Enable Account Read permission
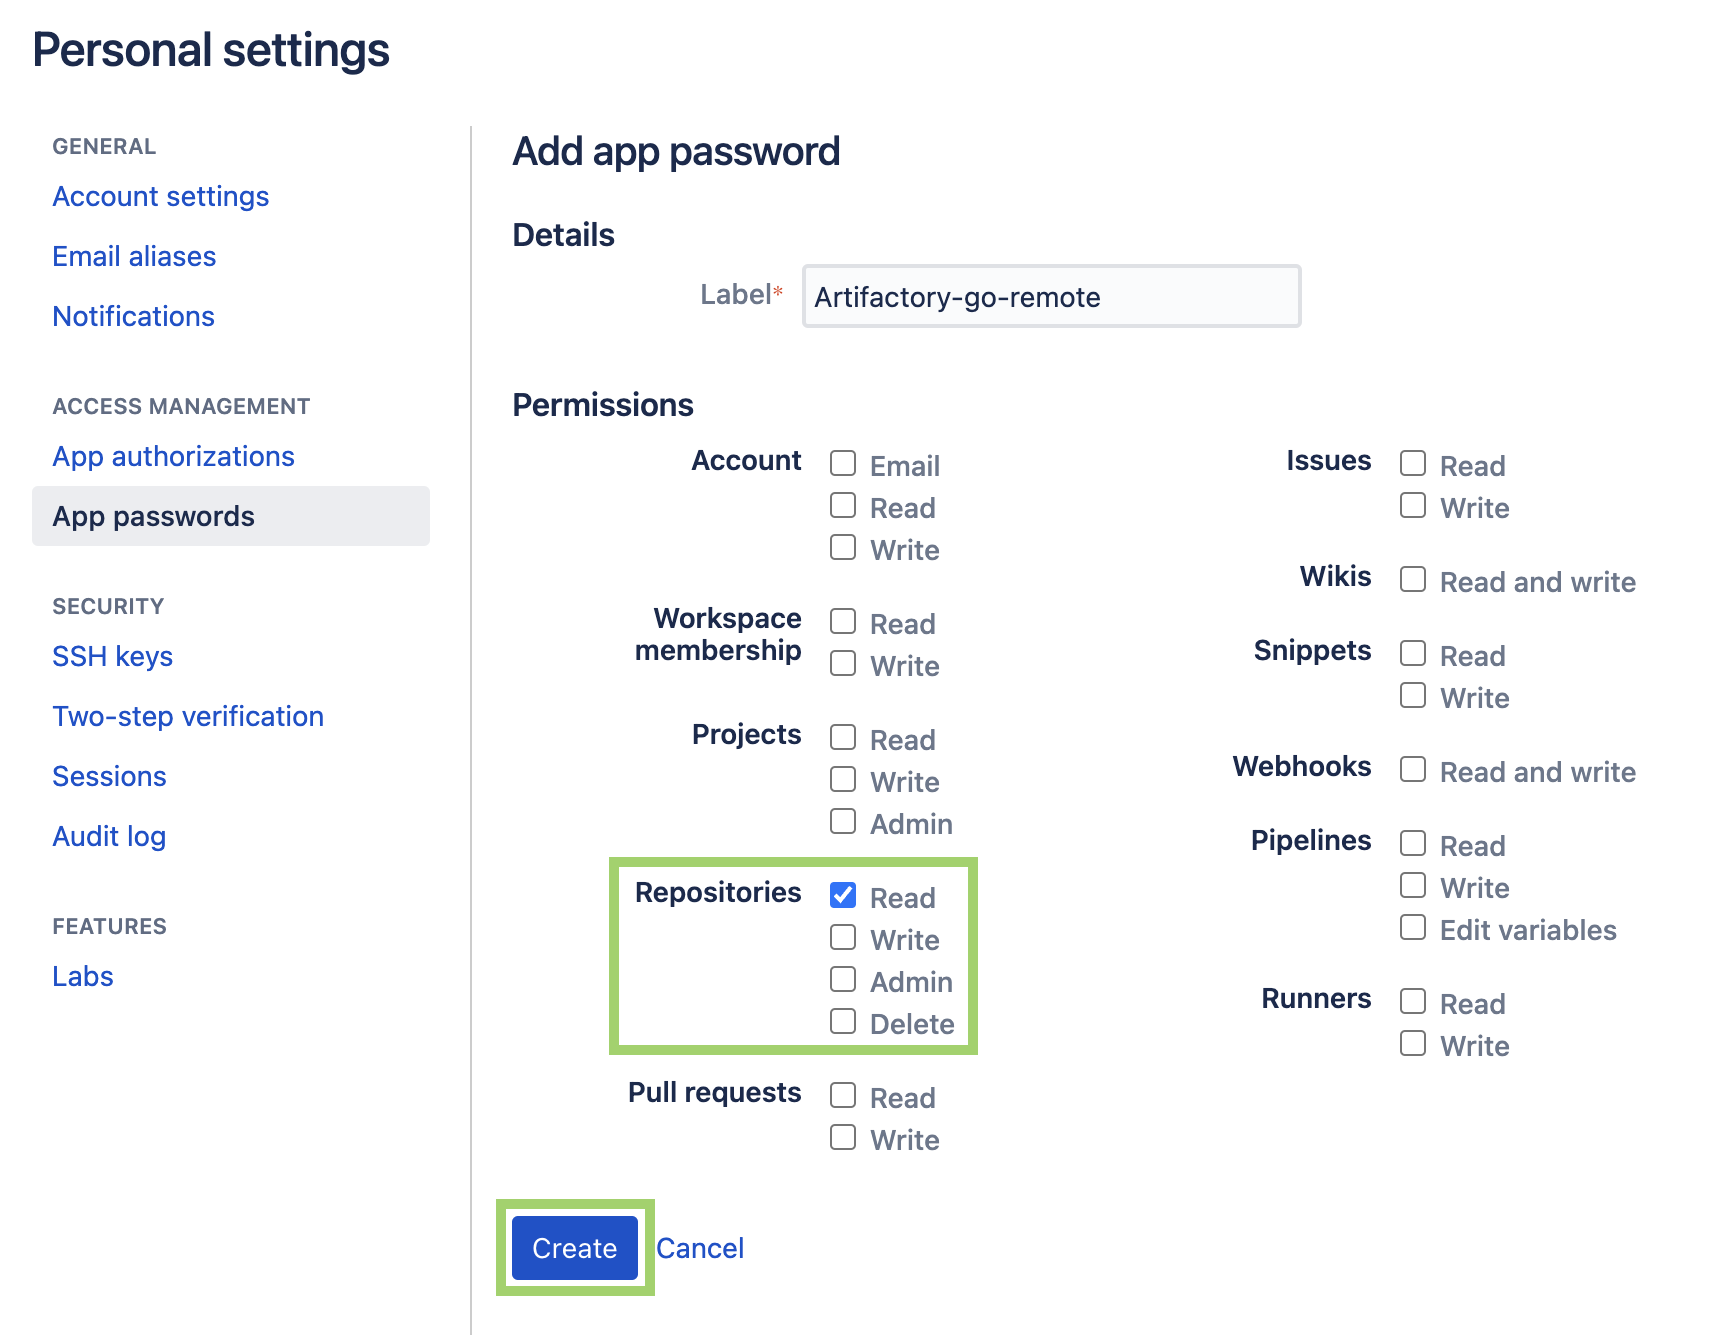 point(843,506)
